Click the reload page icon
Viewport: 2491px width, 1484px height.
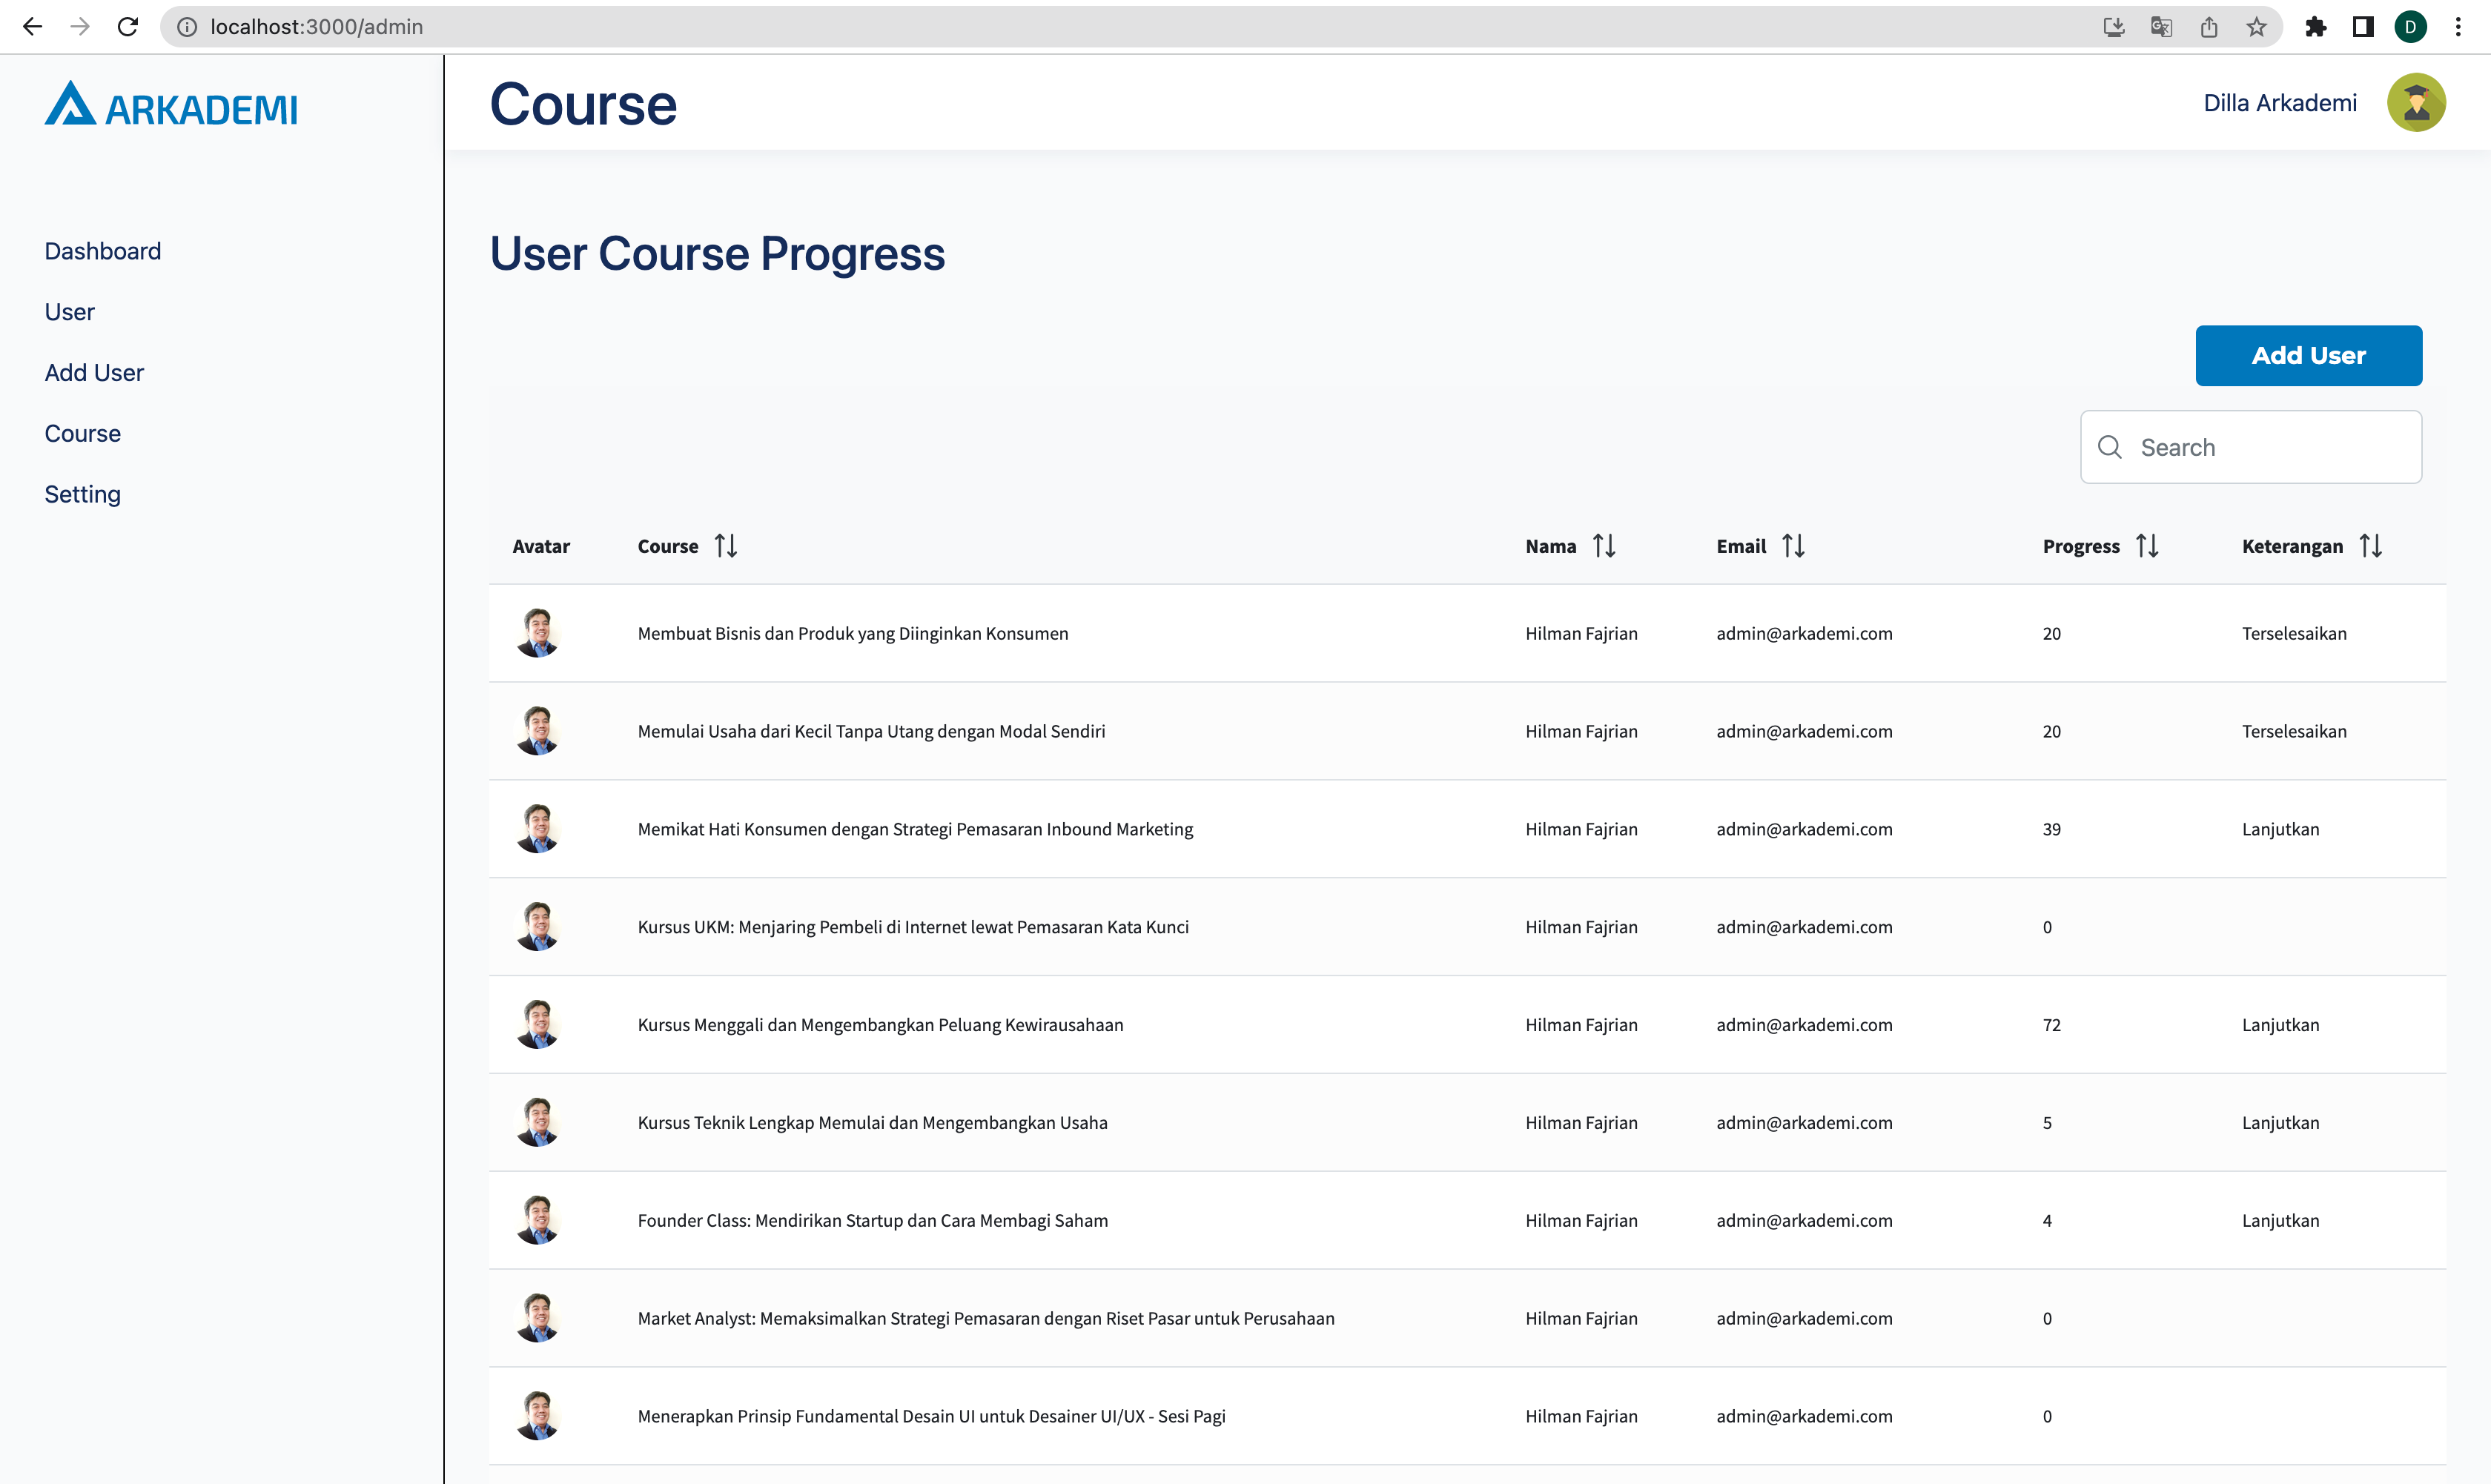pyautogui.click(x=127, y=27)
